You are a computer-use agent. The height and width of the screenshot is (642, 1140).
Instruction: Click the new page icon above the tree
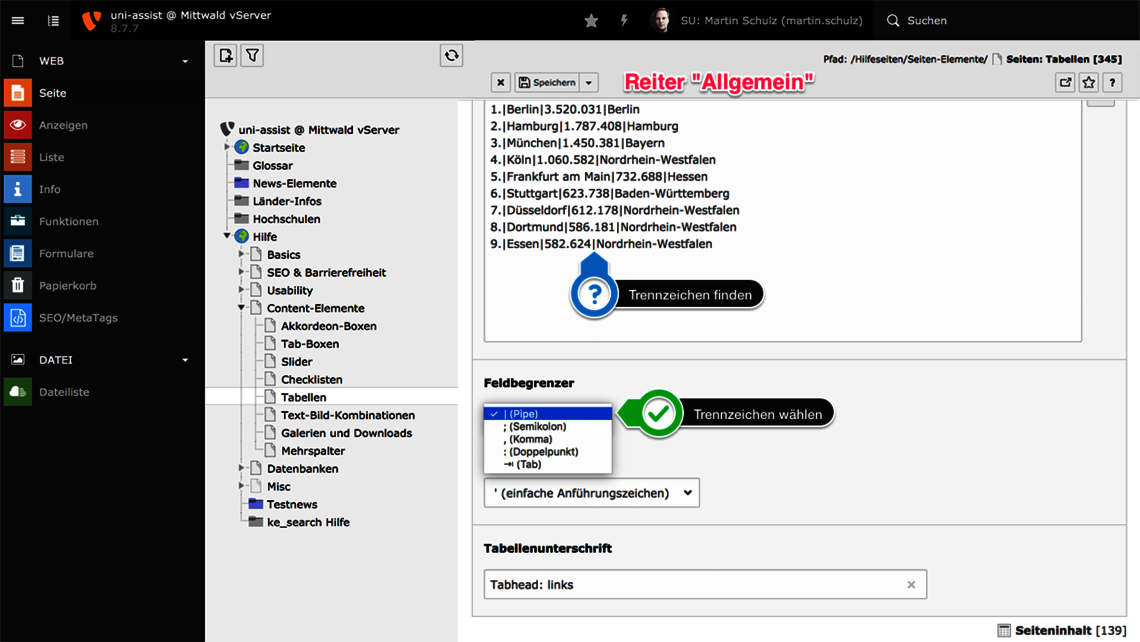tap(225, 55)
